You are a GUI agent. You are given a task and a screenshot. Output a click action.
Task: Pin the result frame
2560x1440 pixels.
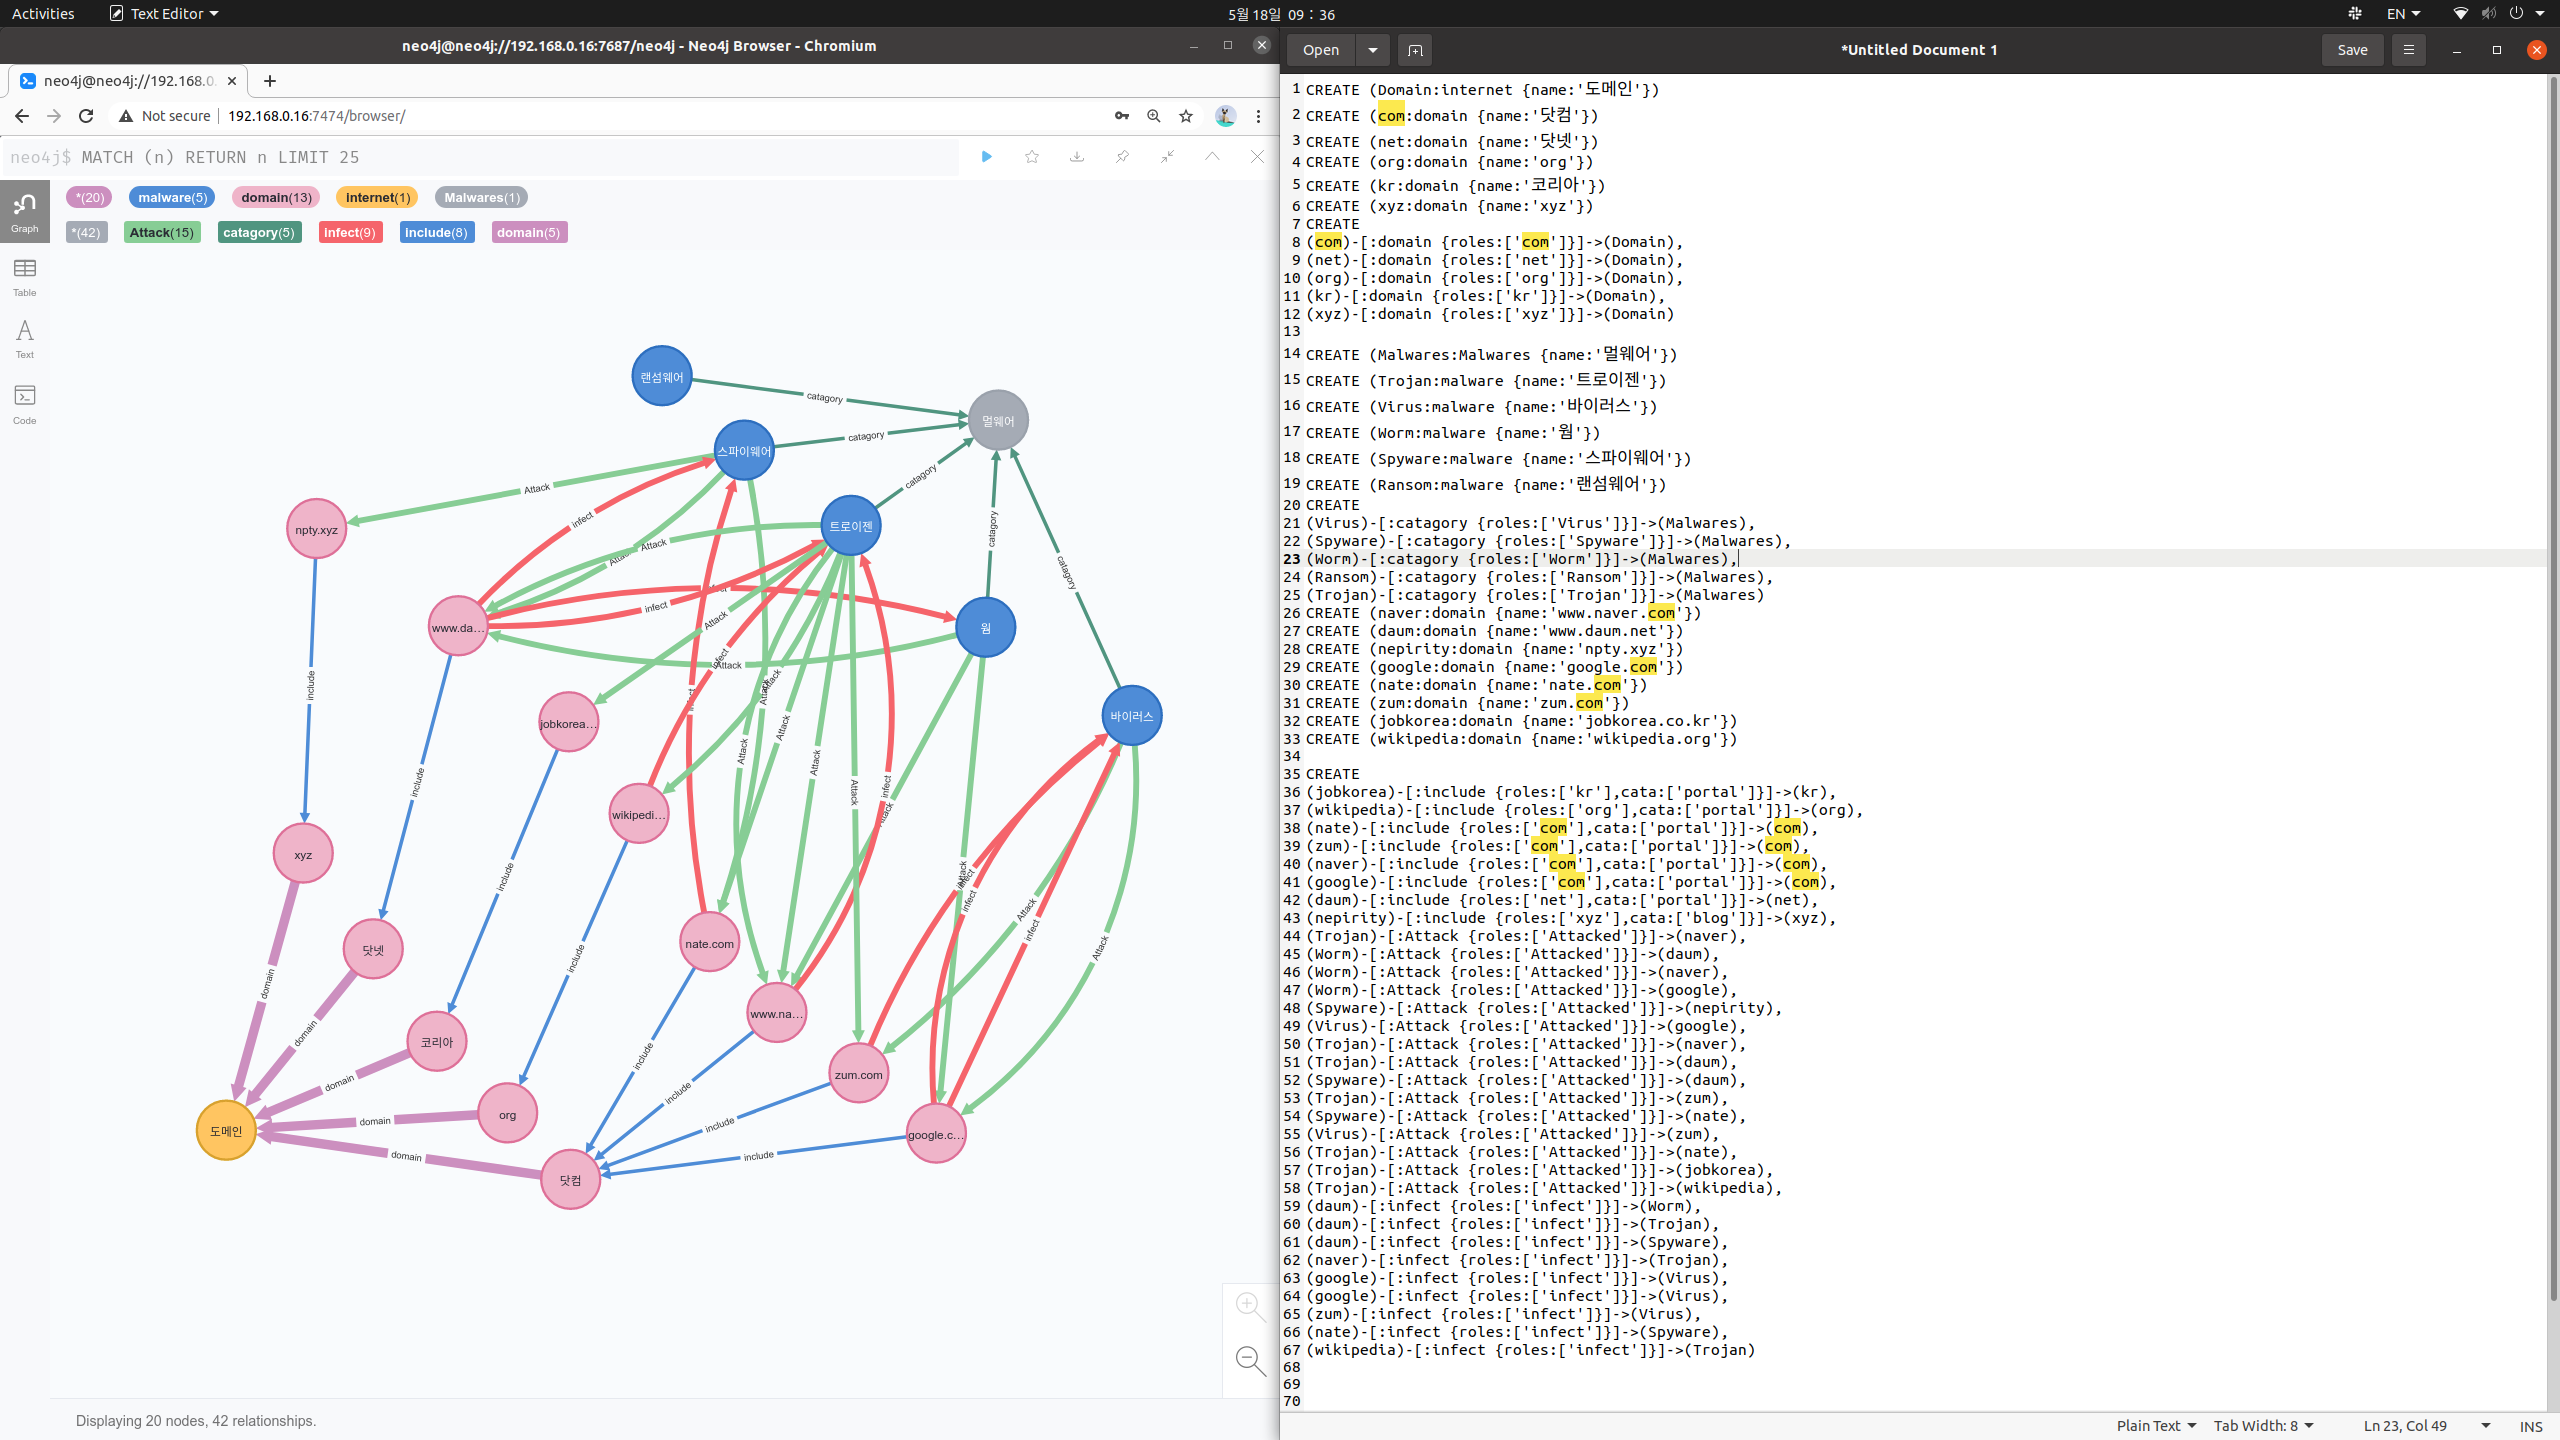coord(1122,157)
